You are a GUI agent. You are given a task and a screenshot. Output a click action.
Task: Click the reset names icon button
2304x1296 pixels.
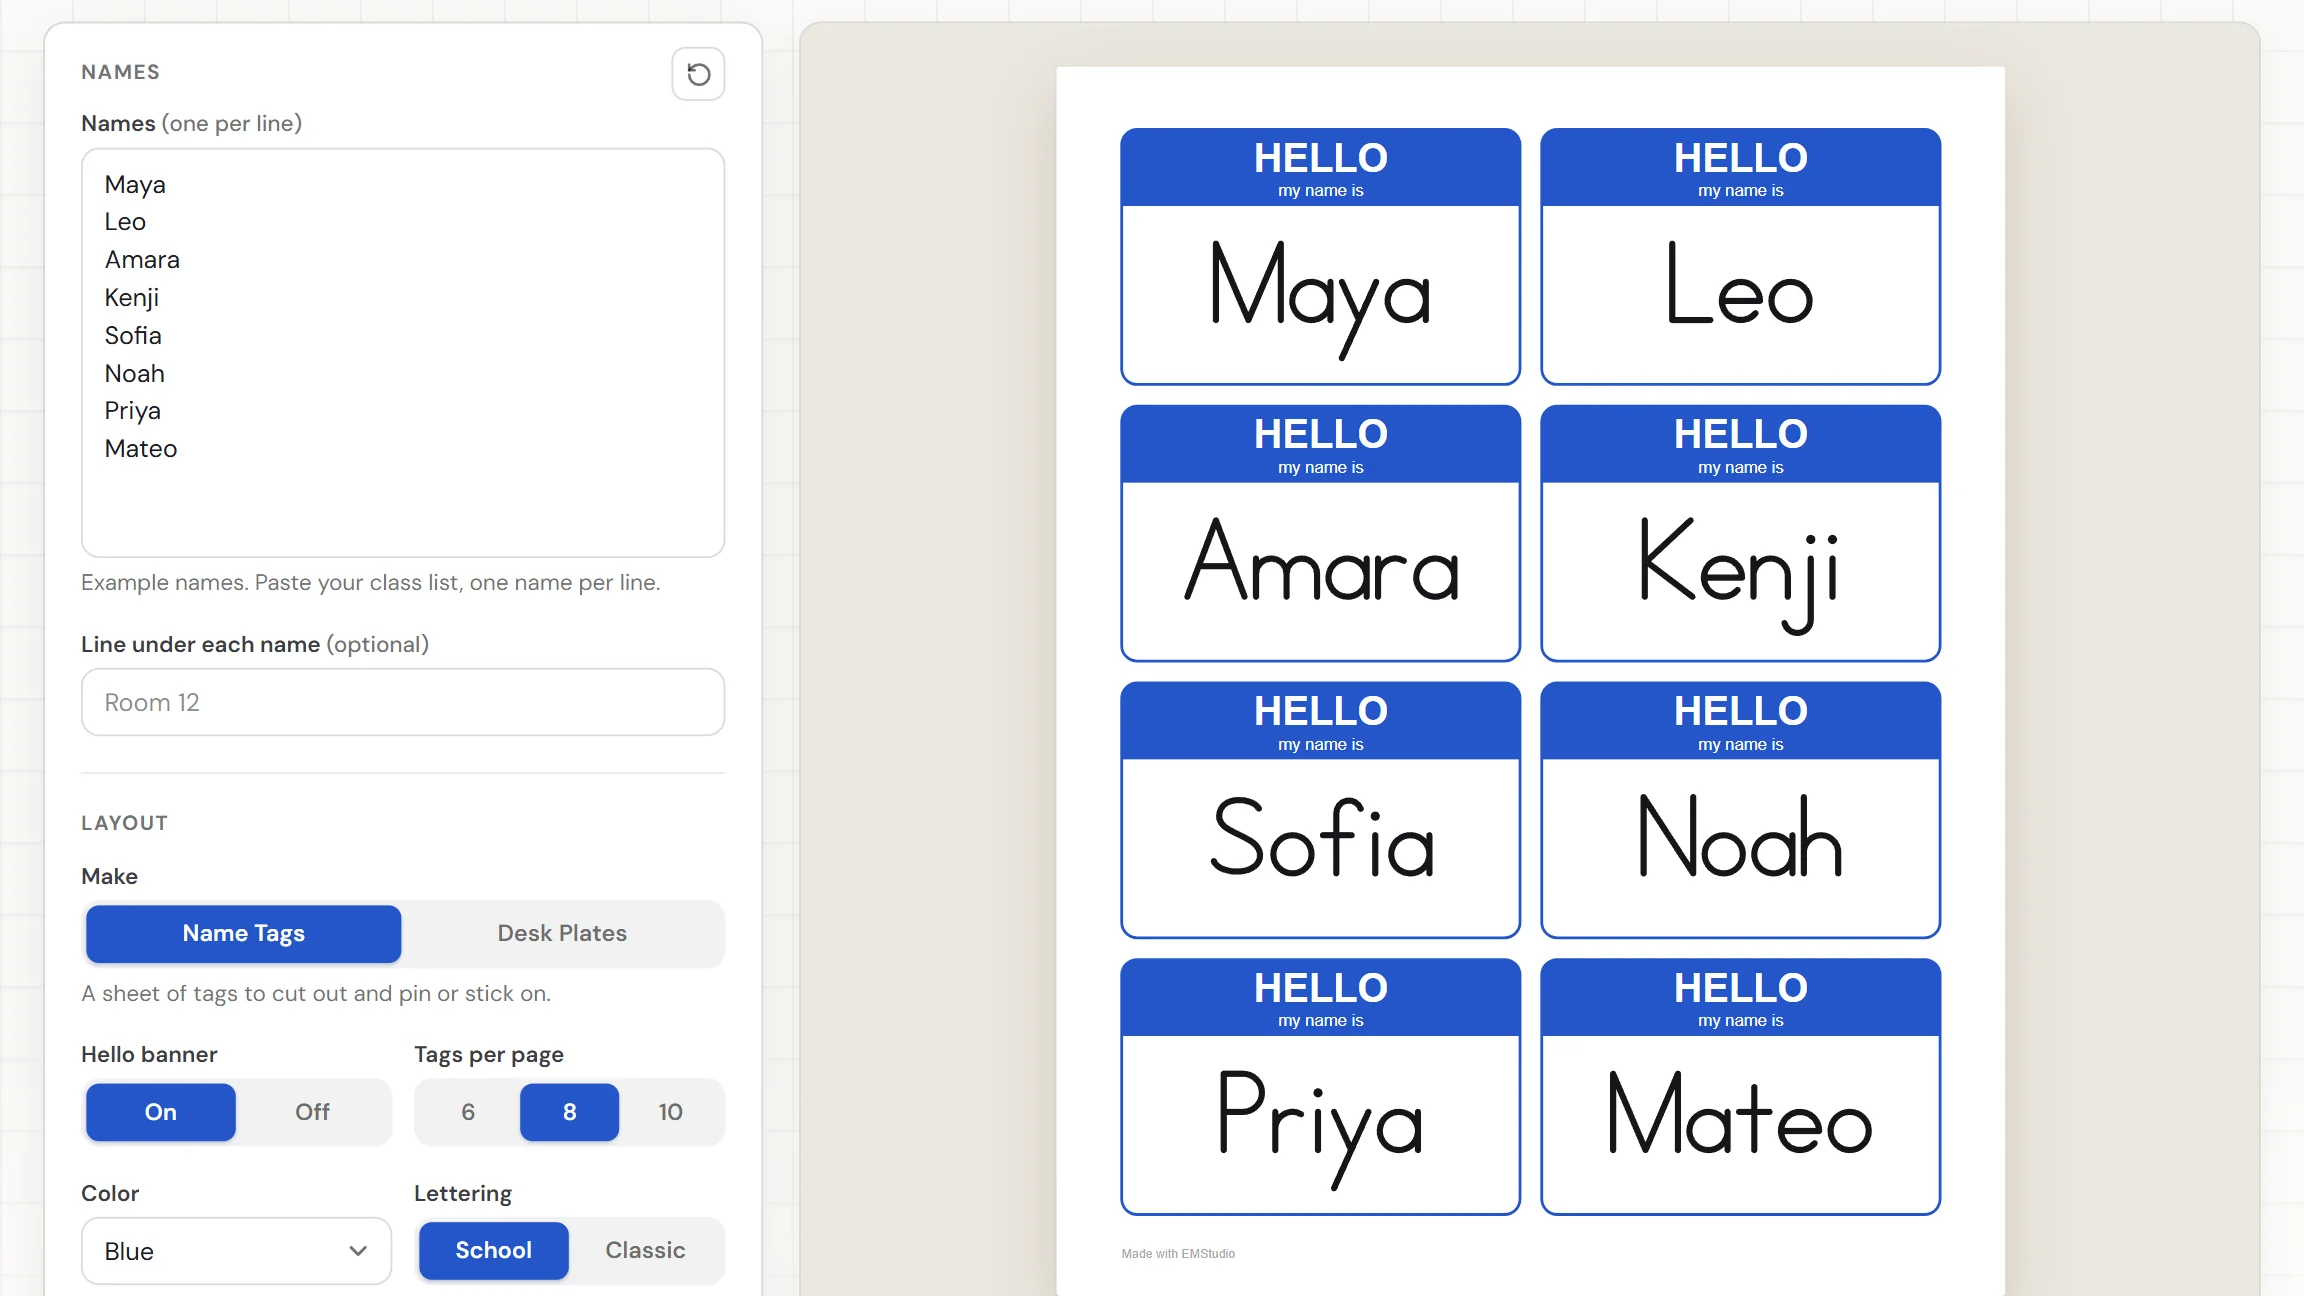(x=698, y=74)
